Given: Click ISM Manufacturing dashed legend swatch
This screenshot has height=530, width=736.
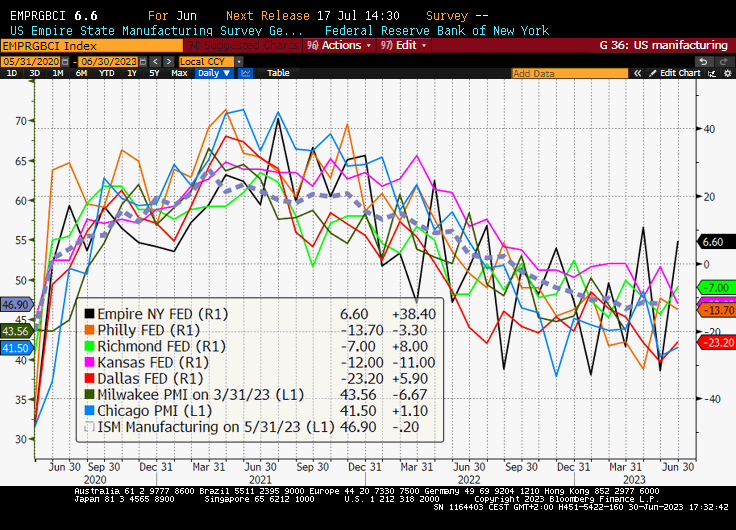Looking at the screenshot, I should tap(89, 427).
